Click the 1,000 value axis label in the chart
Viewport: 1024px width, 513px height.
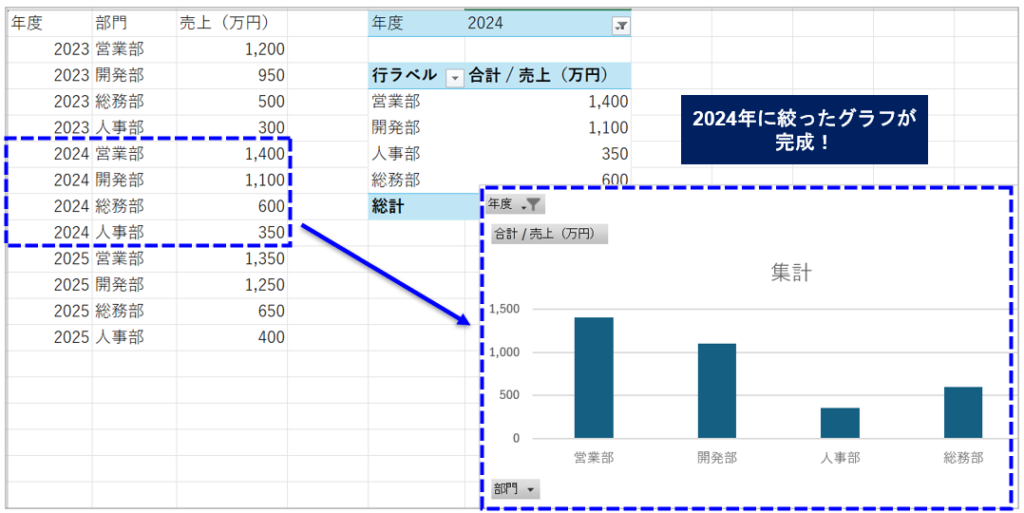tap(504, 352)
